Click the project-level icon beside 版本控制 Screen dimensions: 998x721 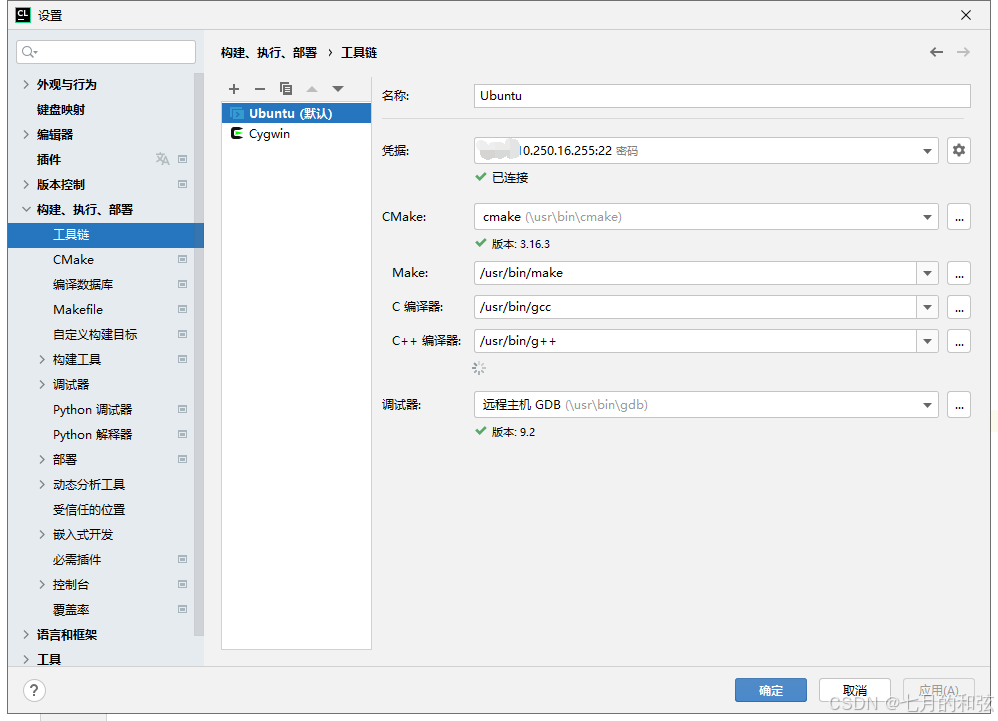tap(183, 185)
